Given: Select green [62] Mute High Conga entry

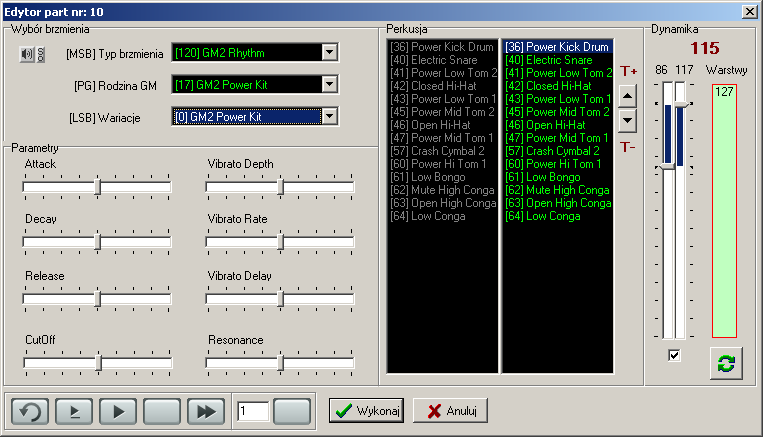Looking at the screenshot, I should click(557, 190).
